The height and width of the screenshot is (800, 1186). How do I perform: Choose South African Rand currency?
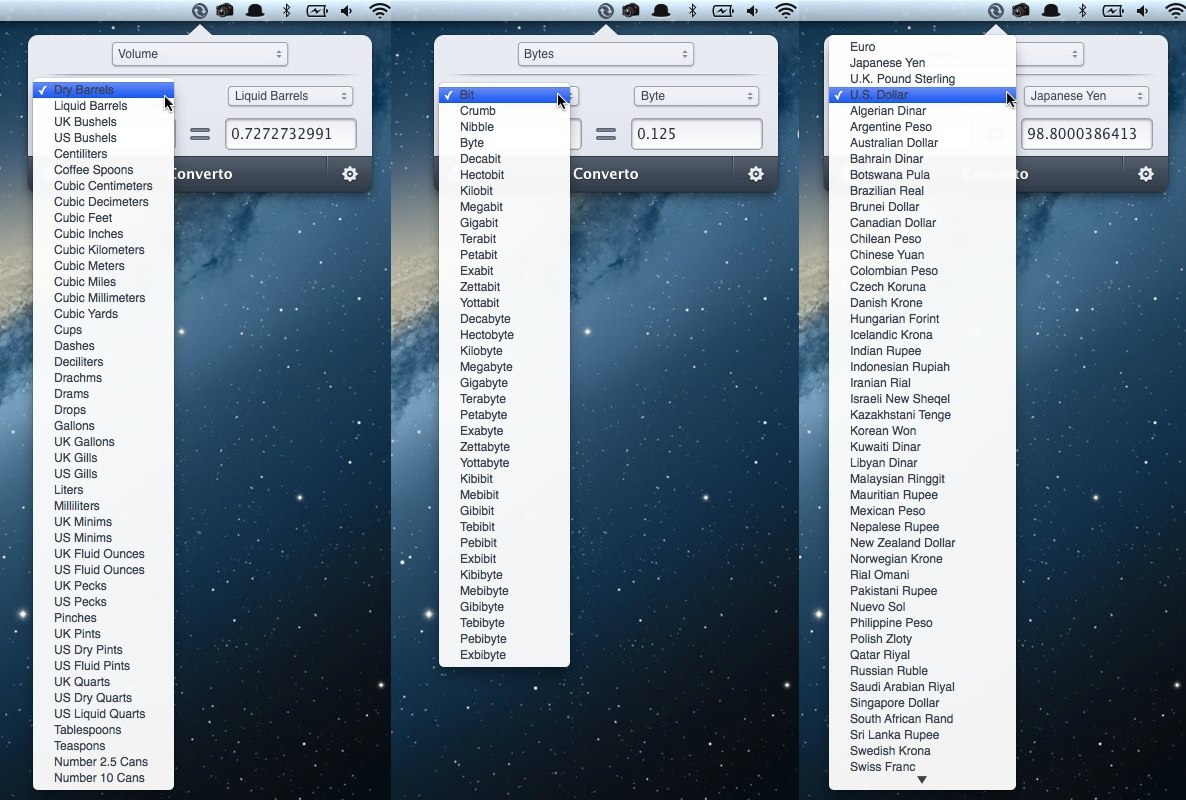pyautogui.click(x=922, y=719)
